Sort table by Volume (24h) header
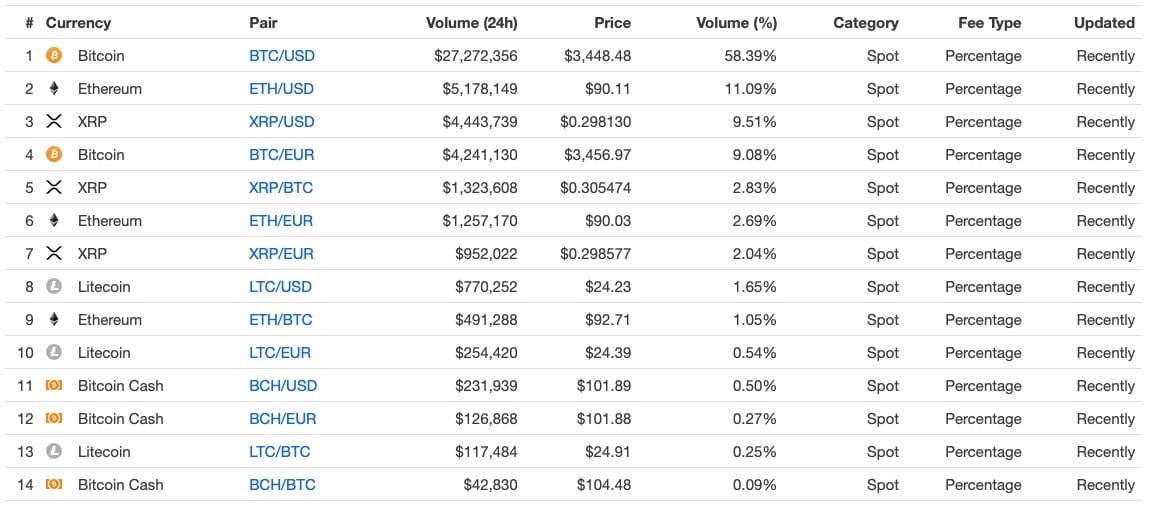This screenshot has height=507, width=1151. pos(471,23)
